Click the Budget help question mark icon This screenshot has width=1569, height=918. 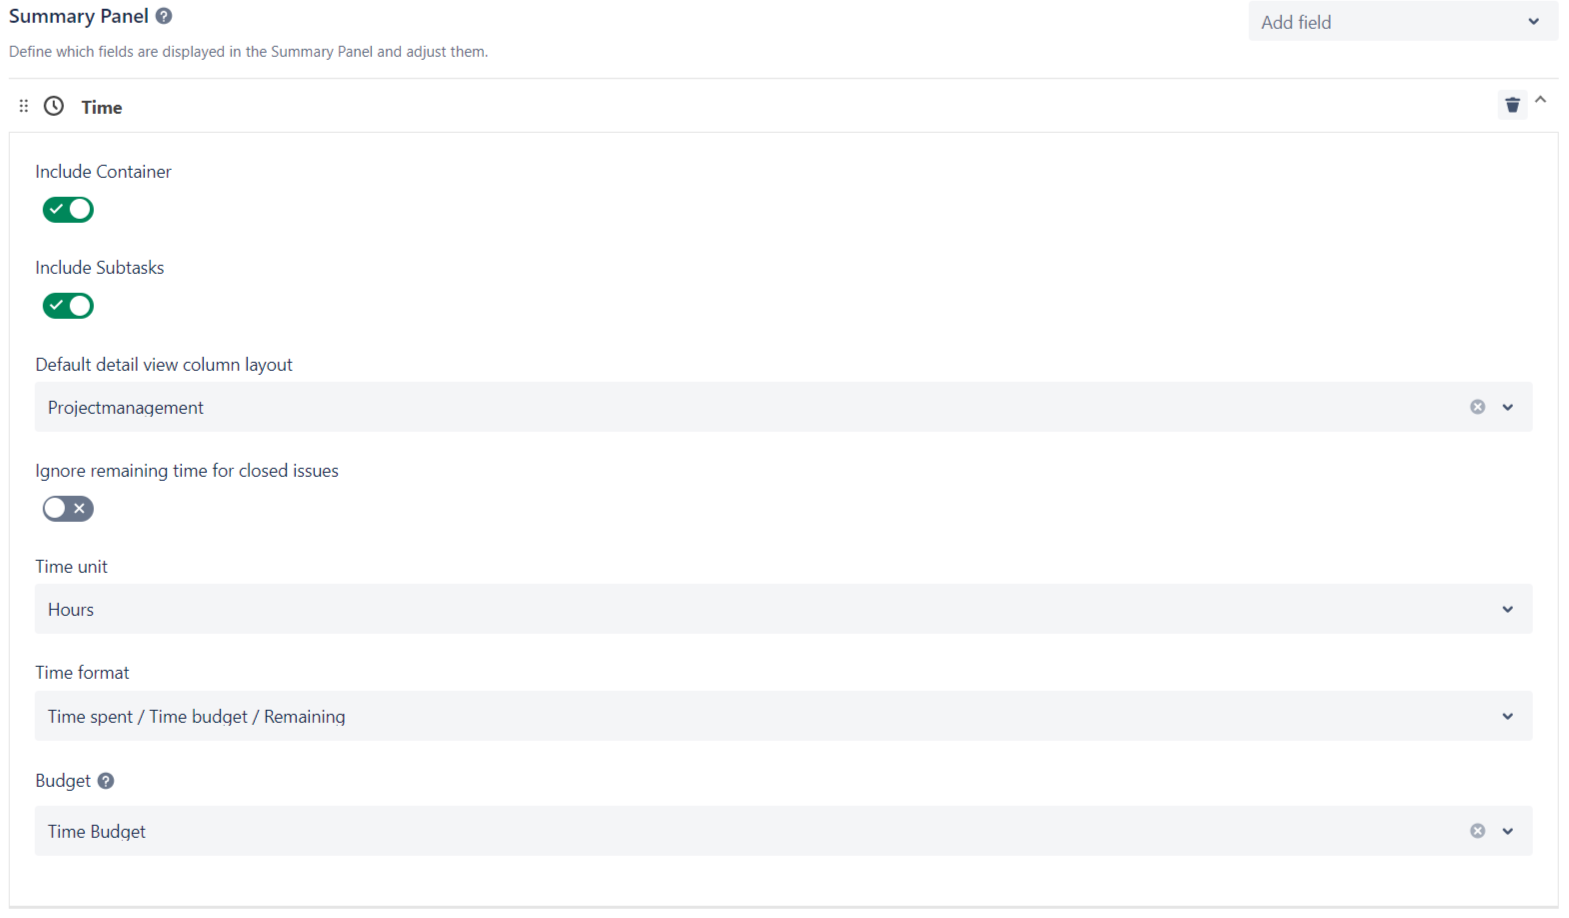(106, 781)
